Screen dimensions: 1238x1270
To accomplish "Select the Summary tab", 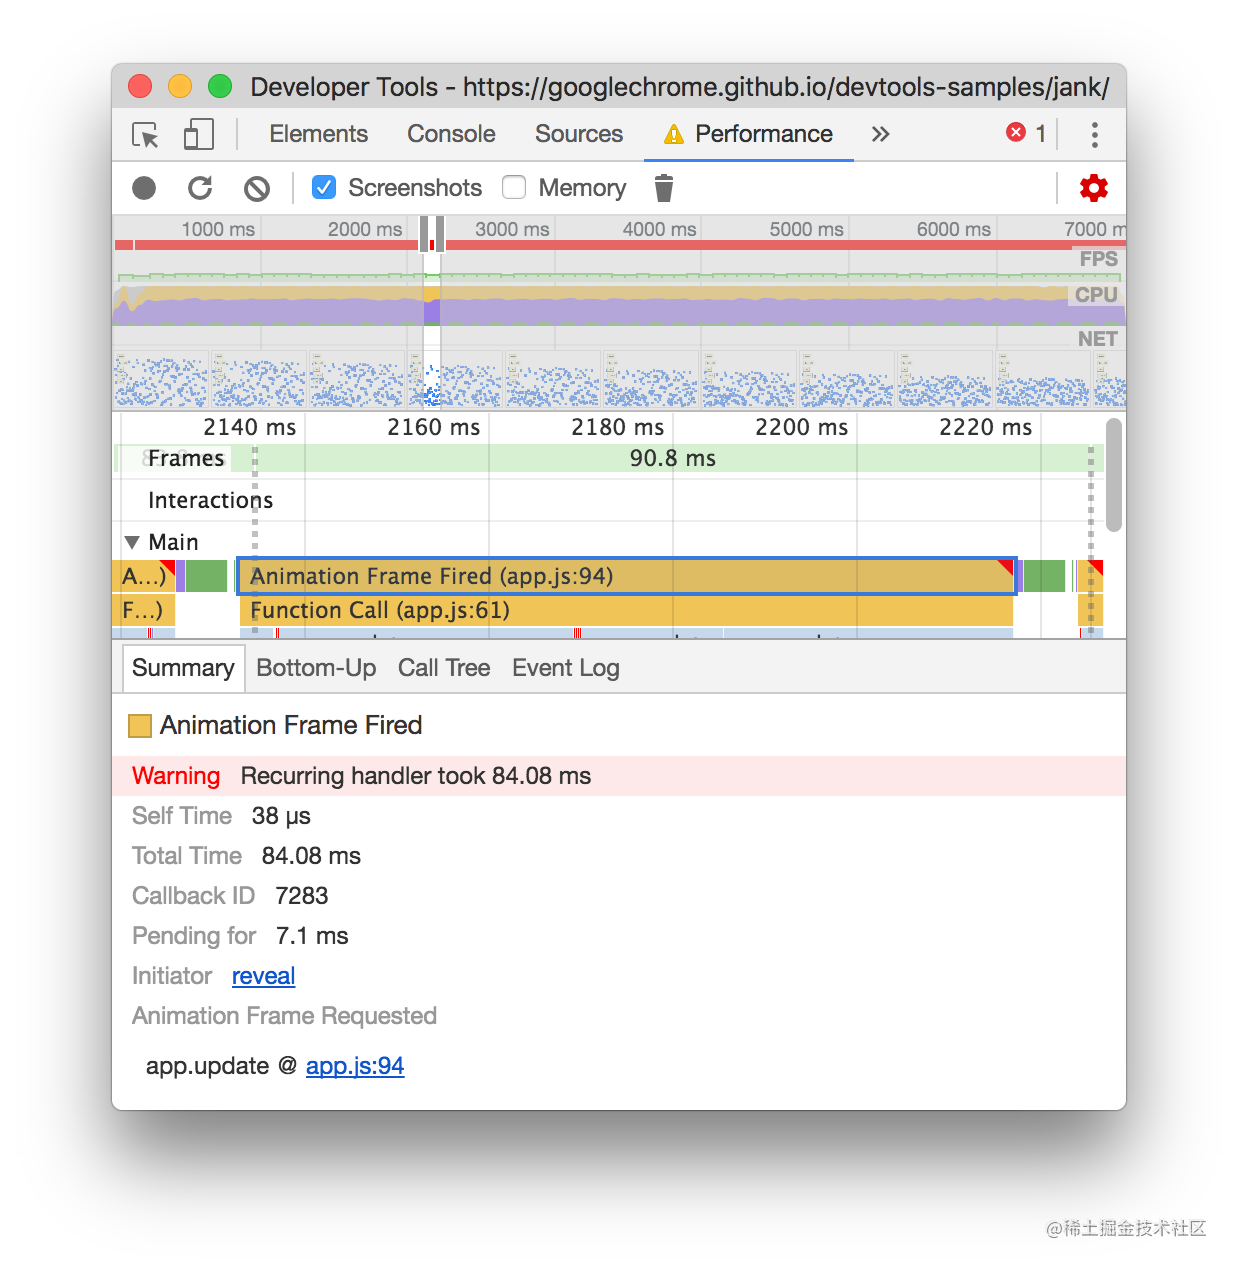I will tap(183, 668).
